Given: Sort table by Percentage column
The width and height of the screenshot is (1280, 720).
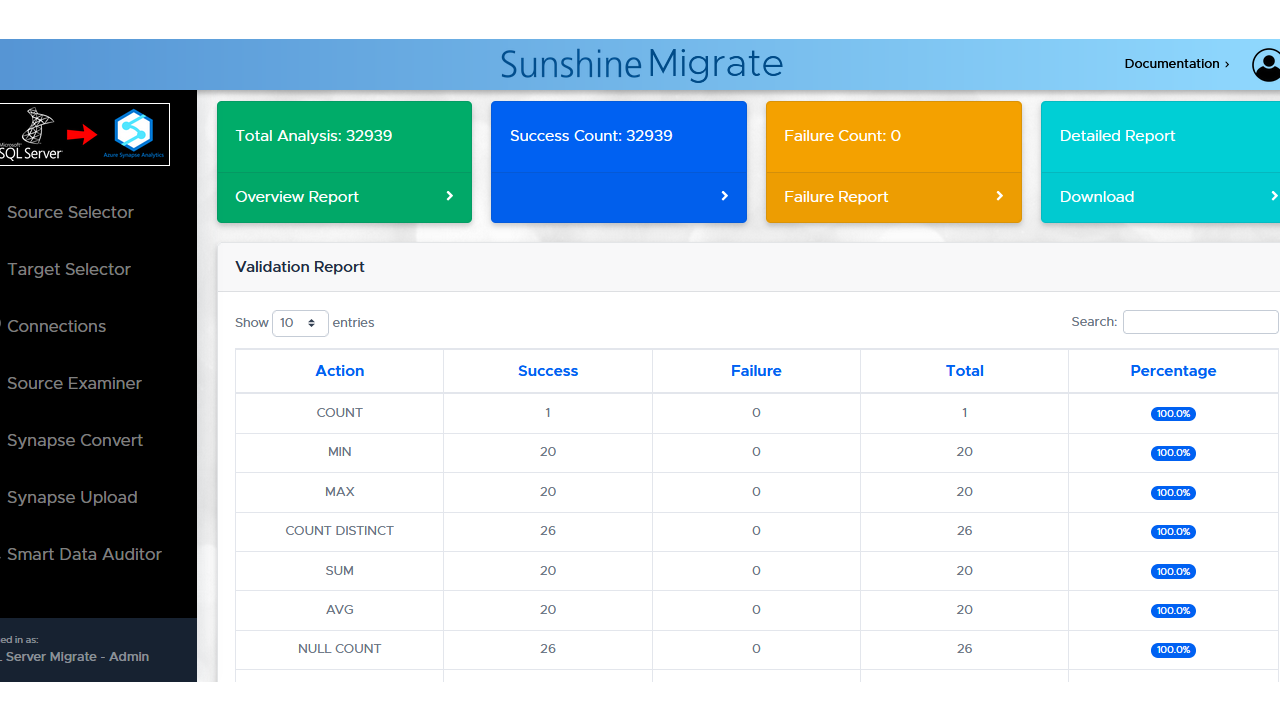Looking at the screenshot, I should pos(1173,371).
